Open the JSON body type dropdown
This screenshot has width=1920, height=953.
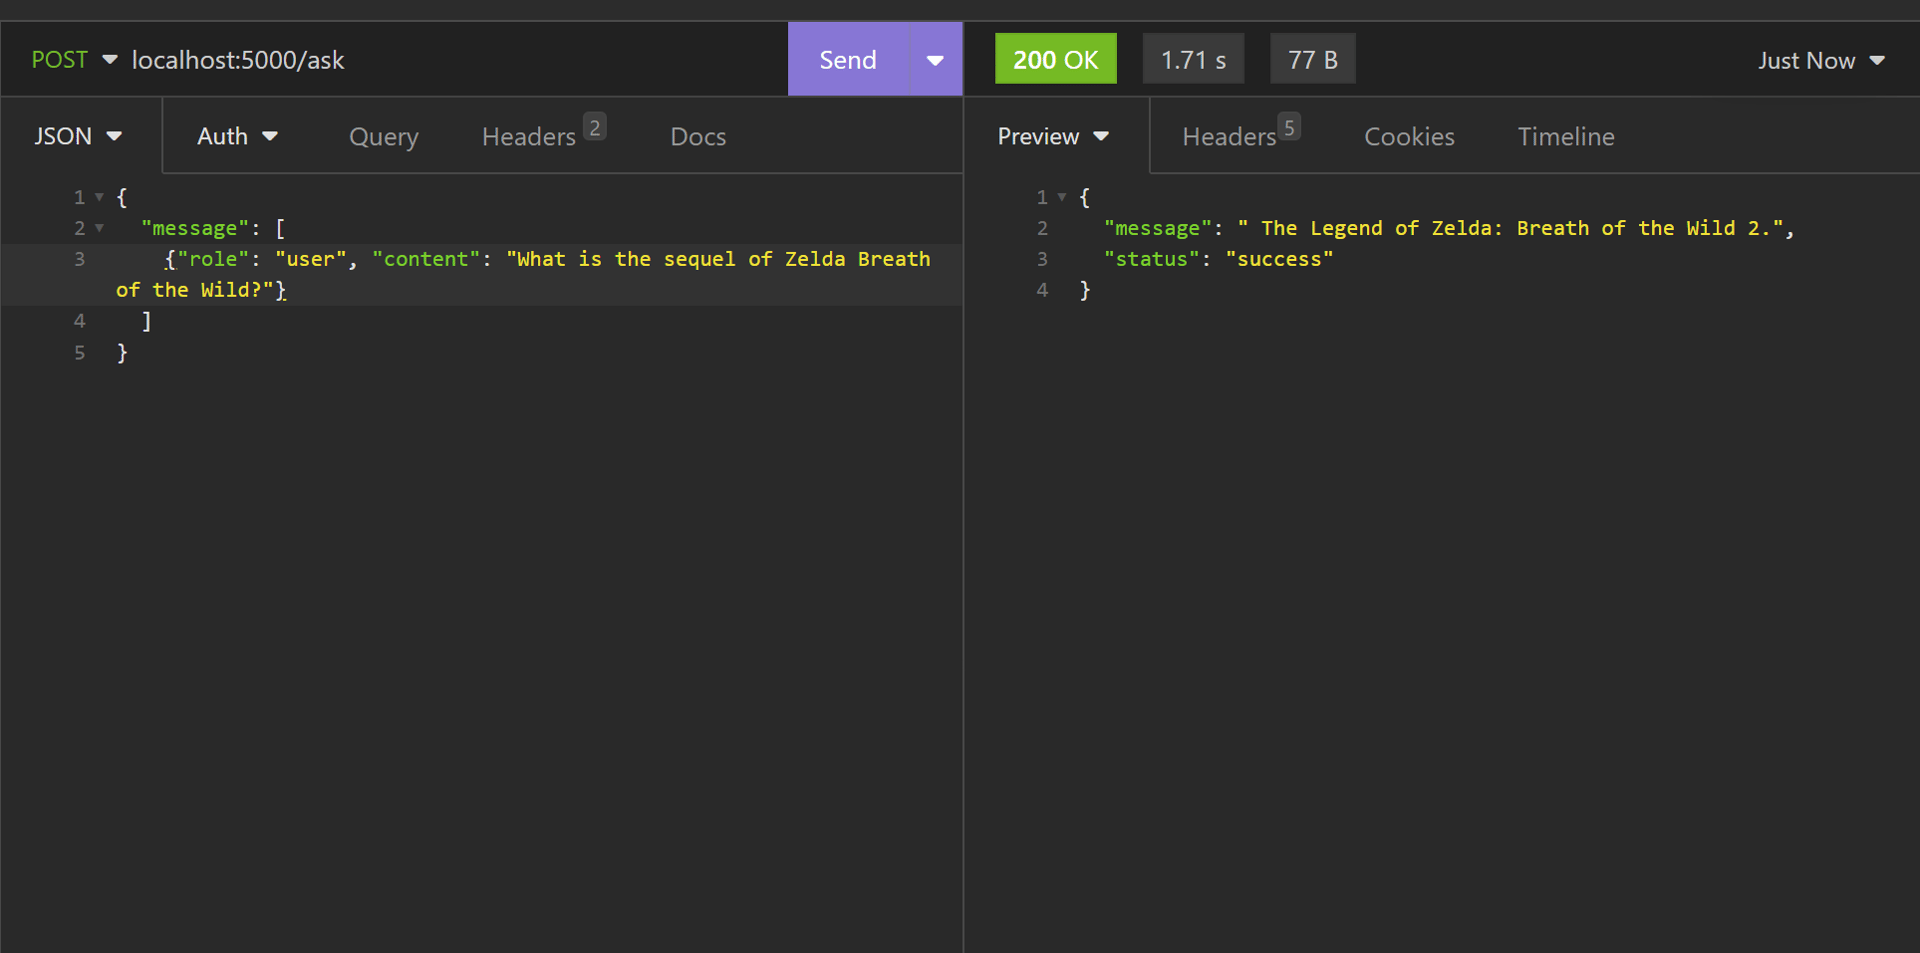click(x=78, y=136)
